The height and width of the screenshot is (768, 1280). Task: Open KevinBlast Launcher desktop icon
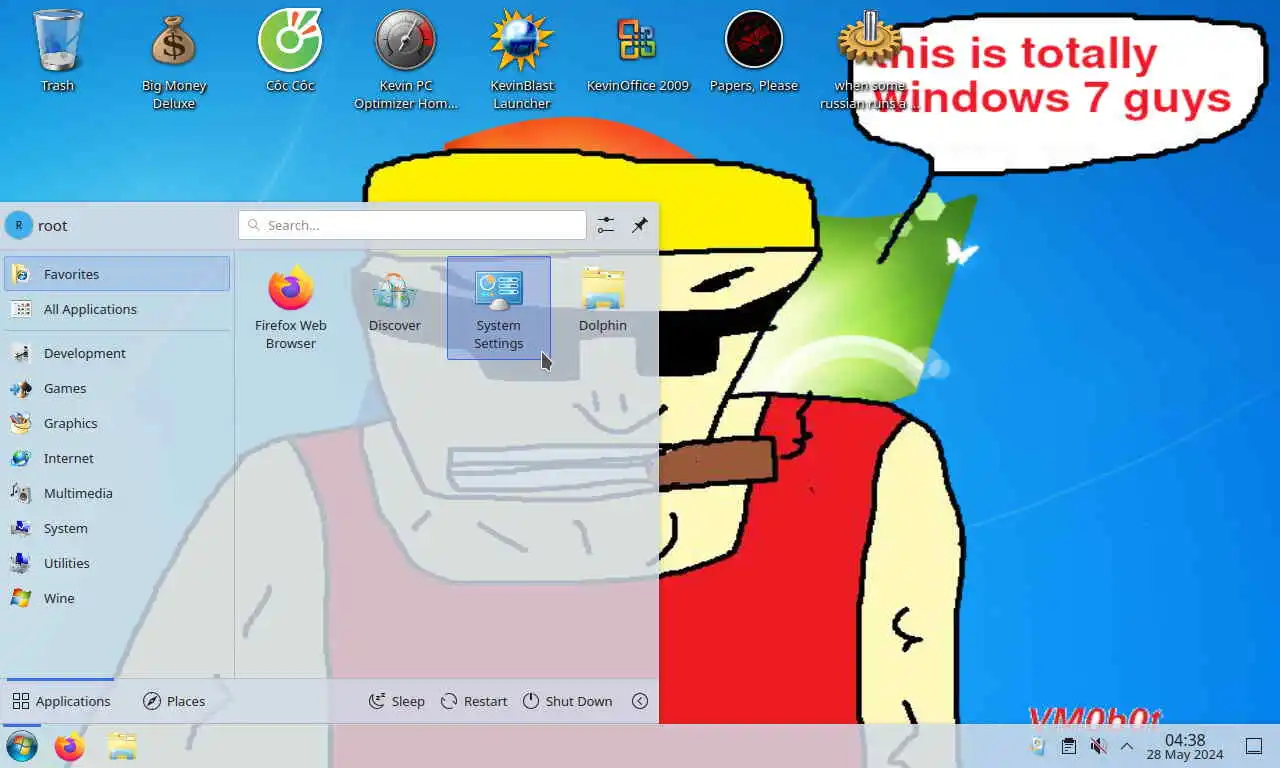(x=522, y=58)
